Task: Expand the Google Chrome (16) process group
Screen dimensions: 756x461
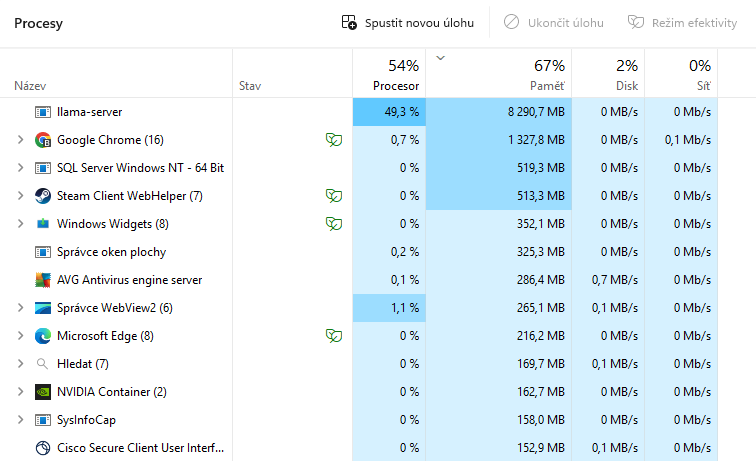Action: point(20,140)
